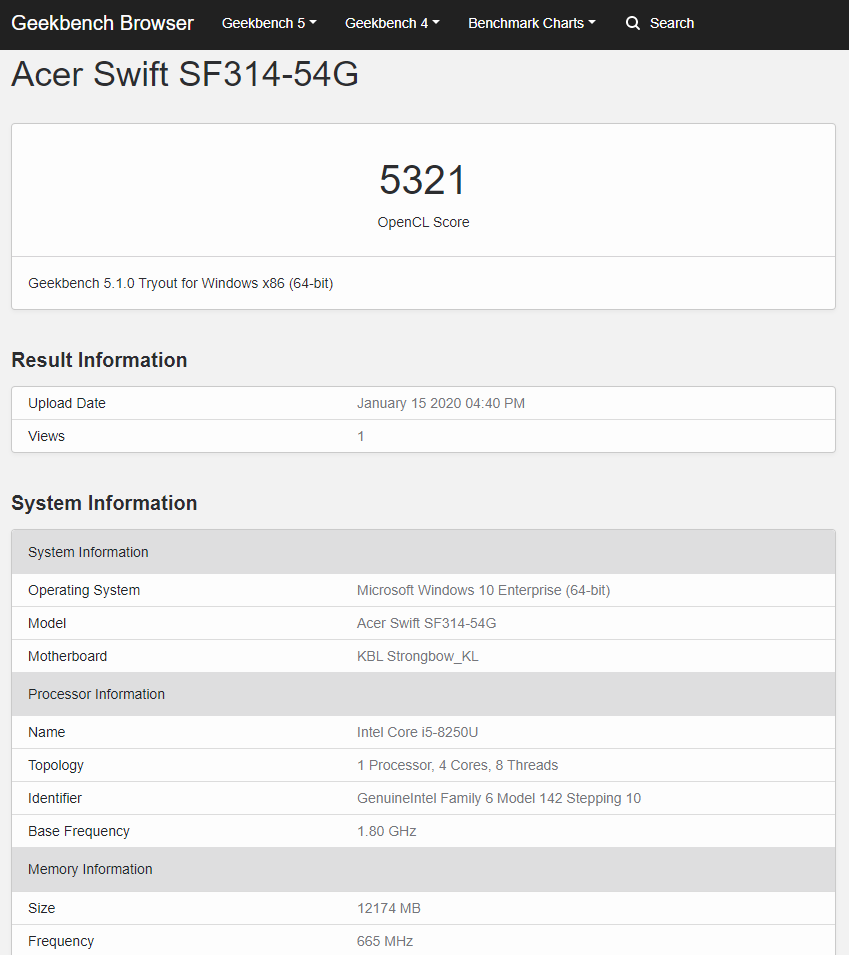Click the Base Frequency label
849x955 pixels.
pos(79,831)
